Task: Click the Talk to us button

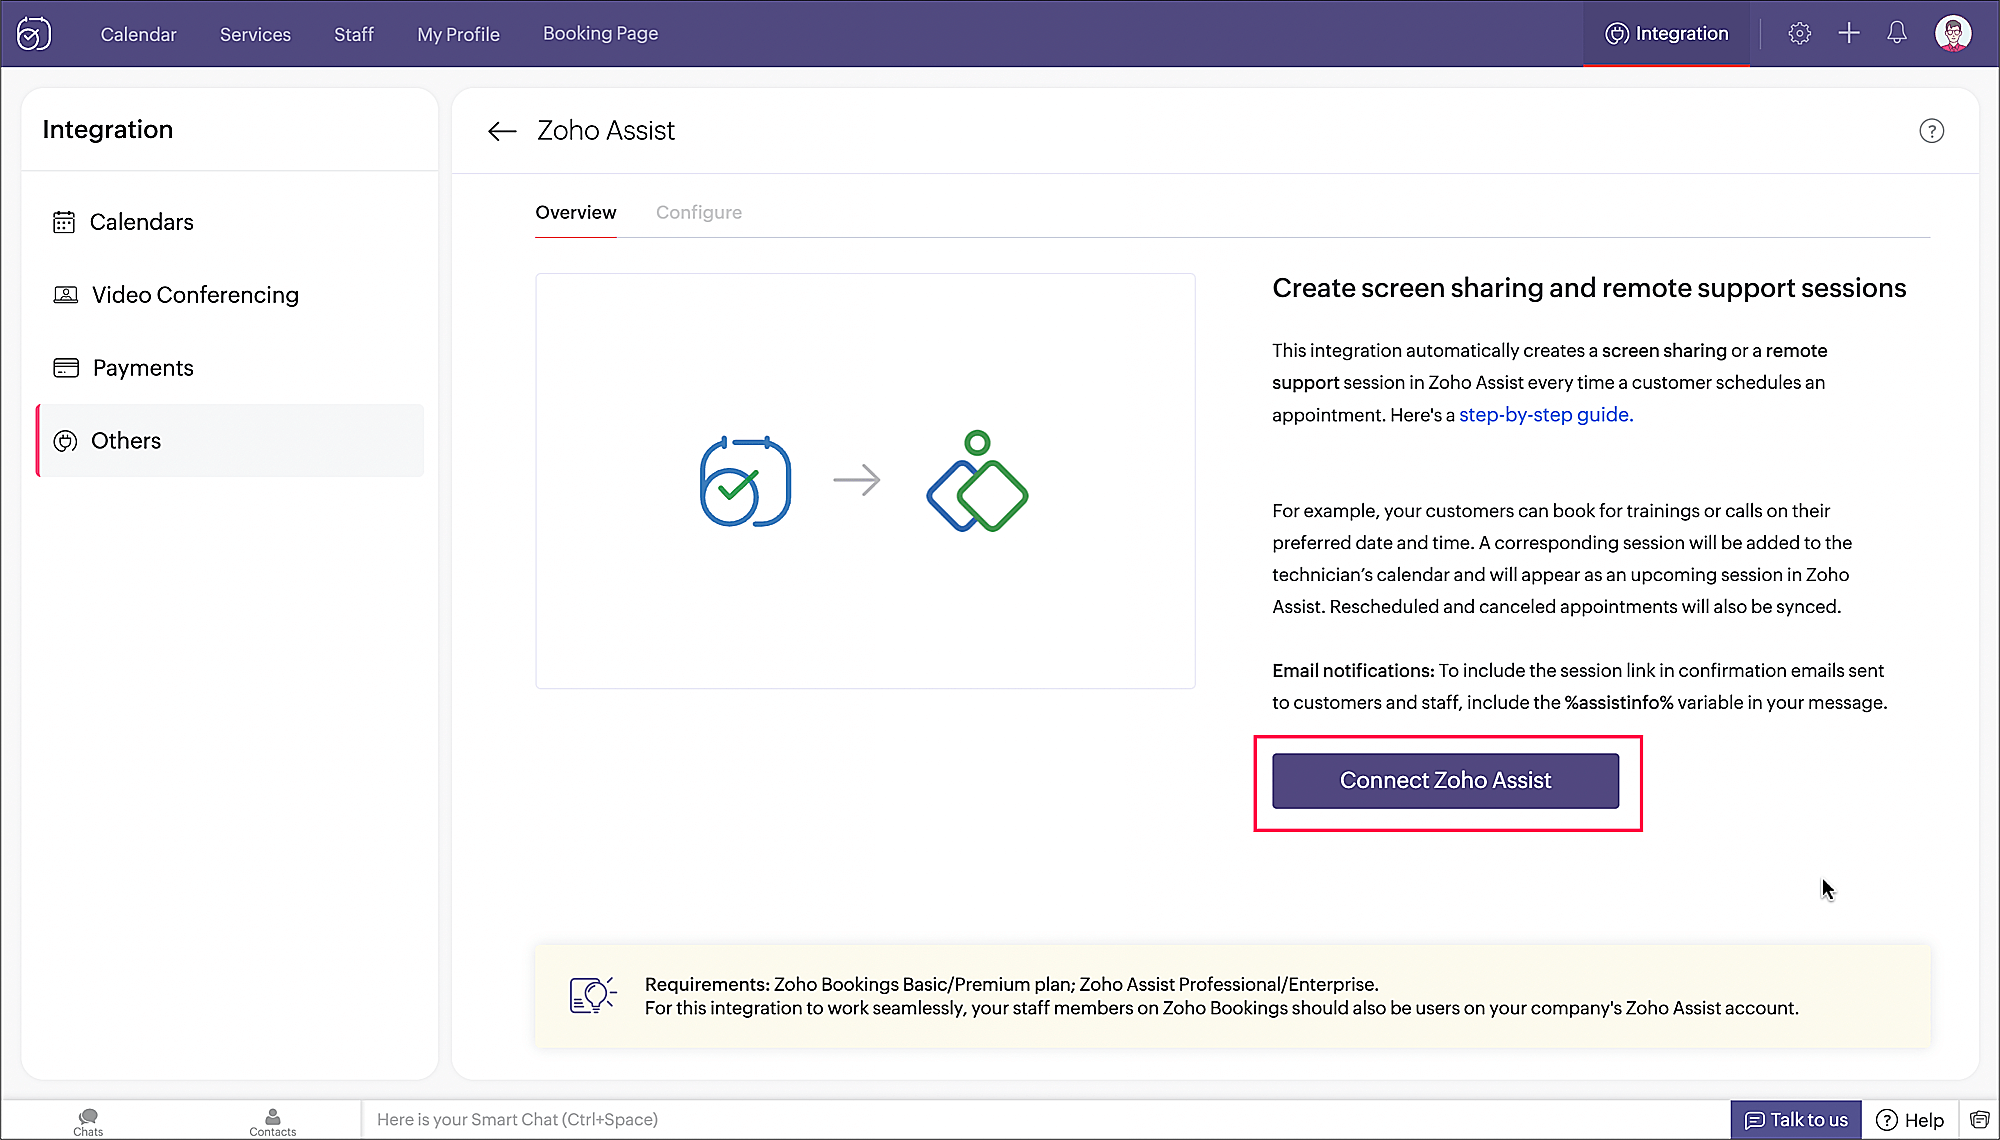Action: [1796, 1120]
